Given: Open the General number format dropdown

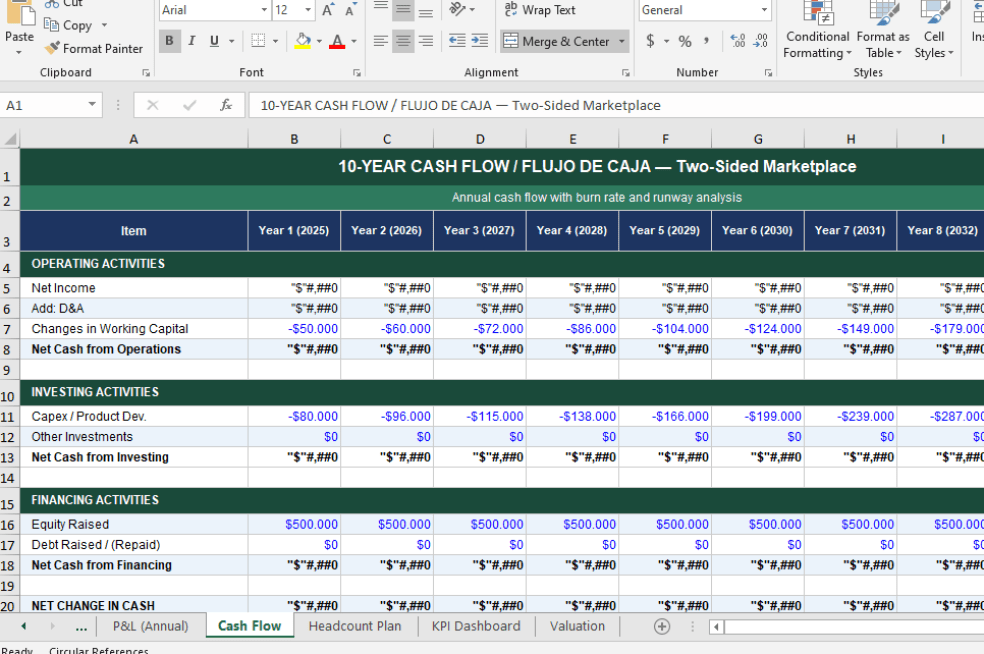Looking at the screenshot, I should pyautogui.click(x=764, y=10).
